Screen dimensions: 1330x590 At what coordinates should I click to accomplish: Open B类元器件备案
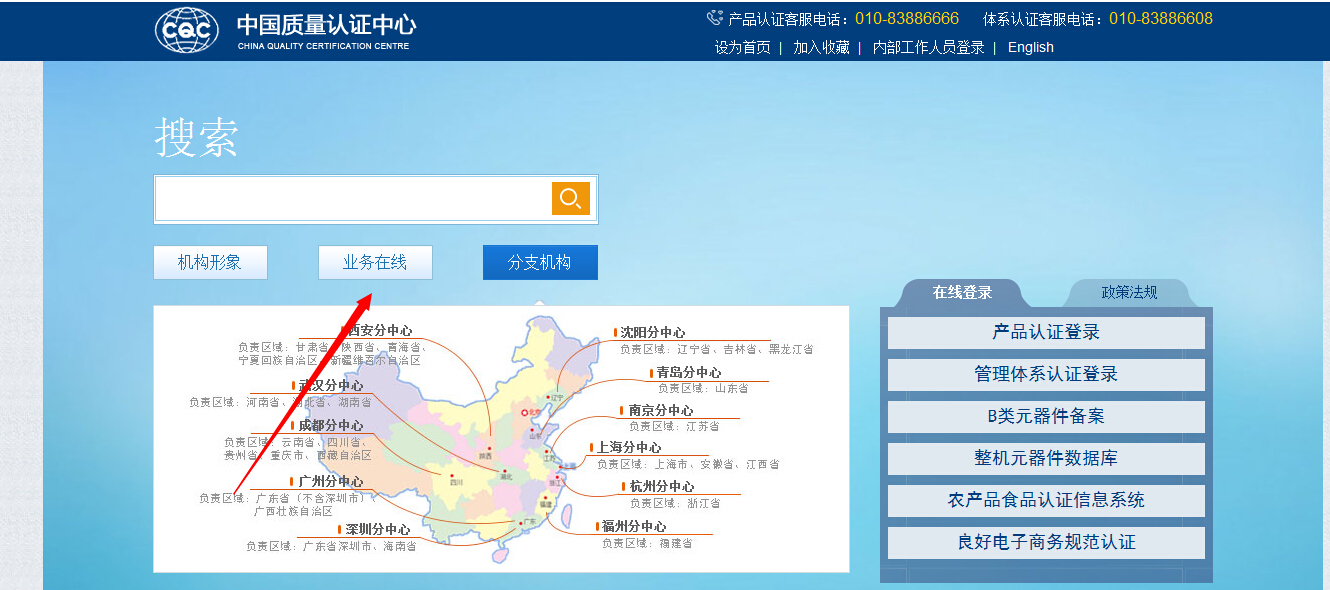point(1046,417)
